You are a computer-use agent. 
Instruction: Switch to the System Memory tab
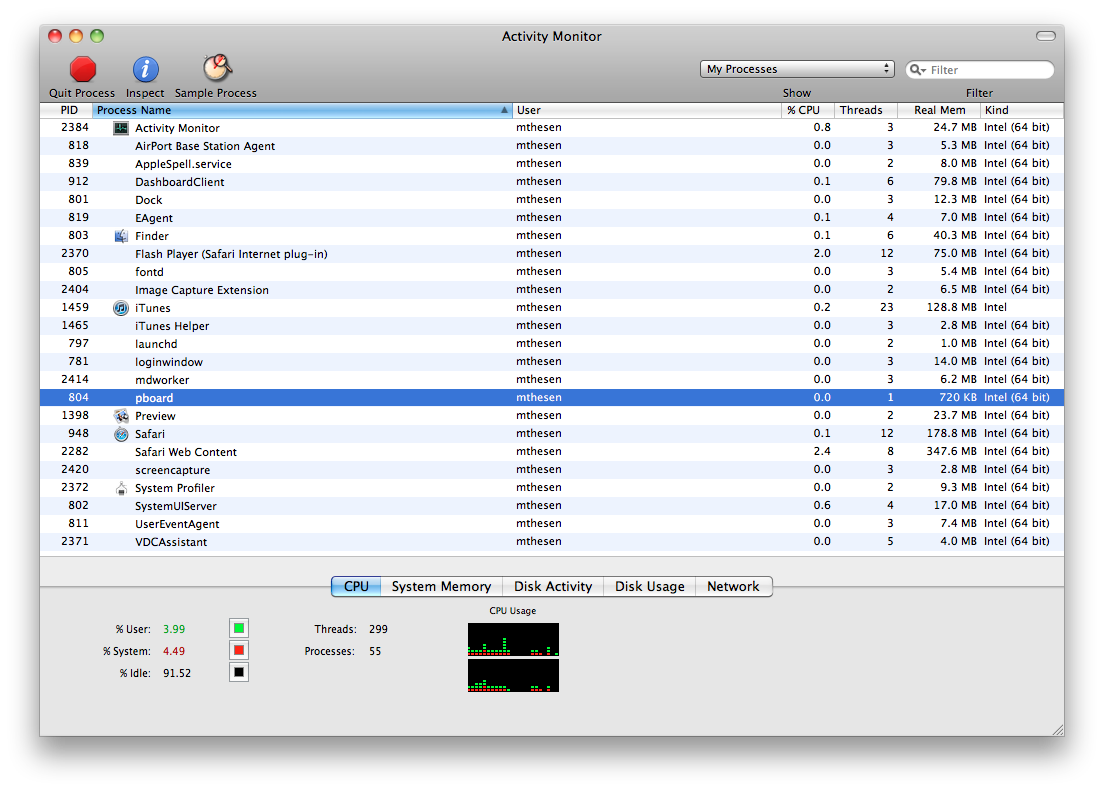tap(441, 586)
